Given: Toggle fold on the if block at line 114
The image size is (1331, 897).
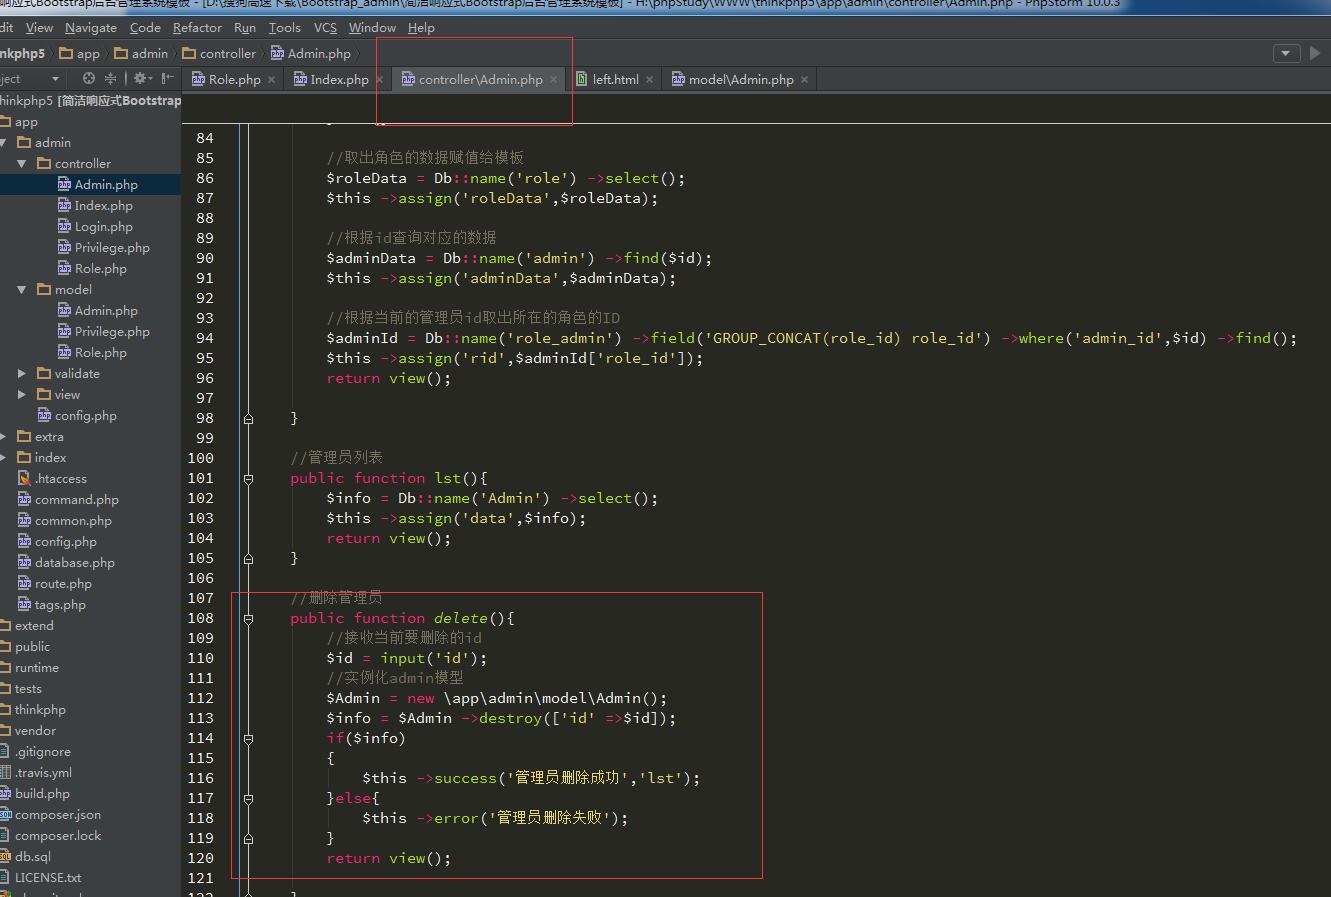Looking at the screenshot, I should [248, 739].
